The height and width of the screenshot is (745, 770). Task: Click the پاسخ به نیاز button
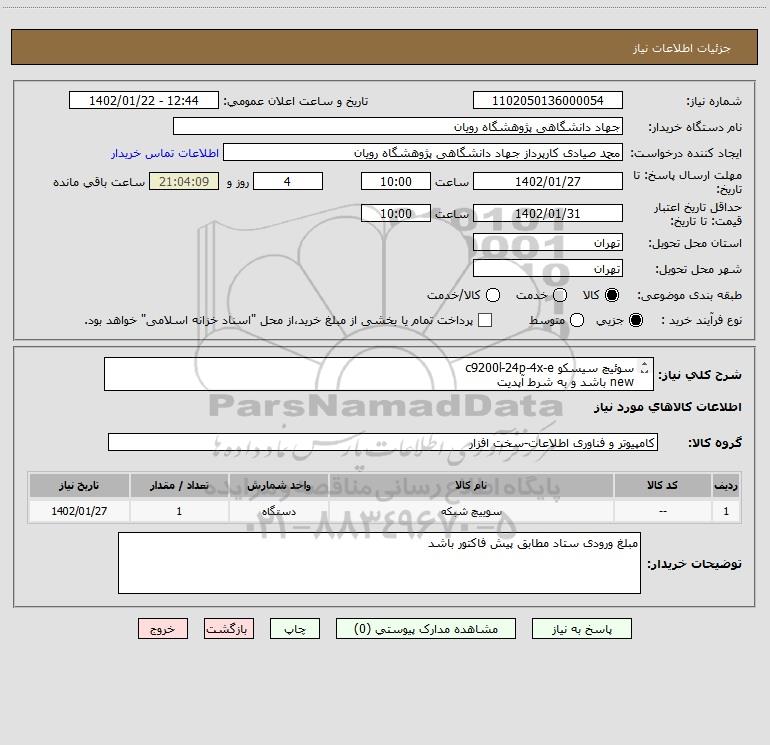click(x=582, y=629)
